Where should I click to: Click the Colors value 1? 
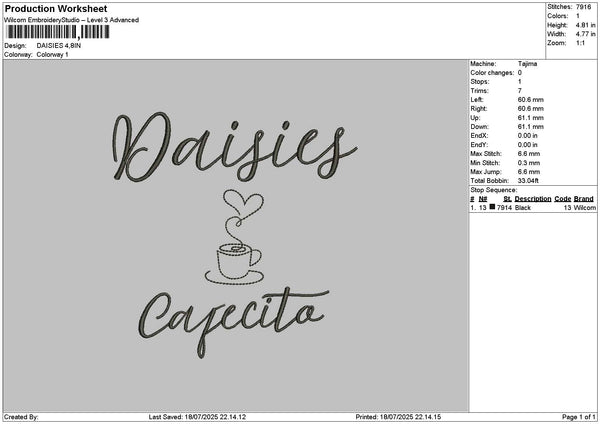pyautogui.click(x=578, y=16)
